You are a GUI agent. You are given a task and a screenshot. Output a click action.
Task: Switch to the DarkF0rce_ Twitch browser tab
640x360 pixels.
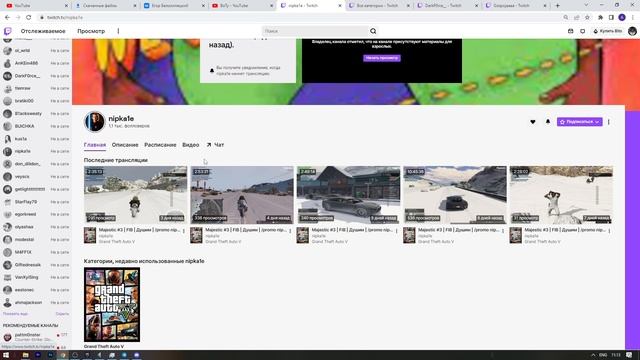(448, 6)
